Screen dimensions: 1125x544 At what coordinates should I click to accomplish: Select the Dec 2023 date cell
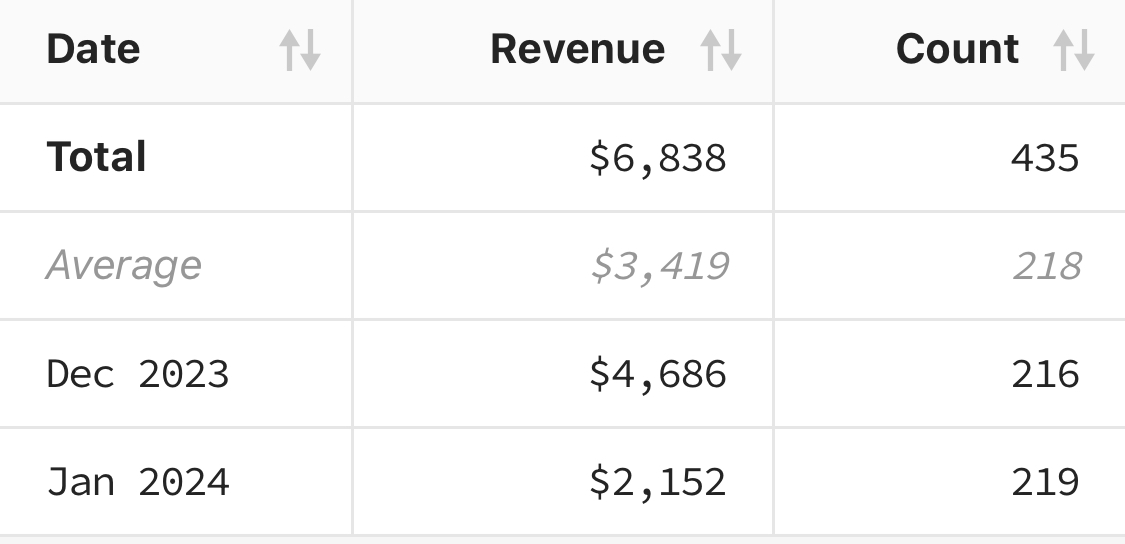(x=138, y=374)
